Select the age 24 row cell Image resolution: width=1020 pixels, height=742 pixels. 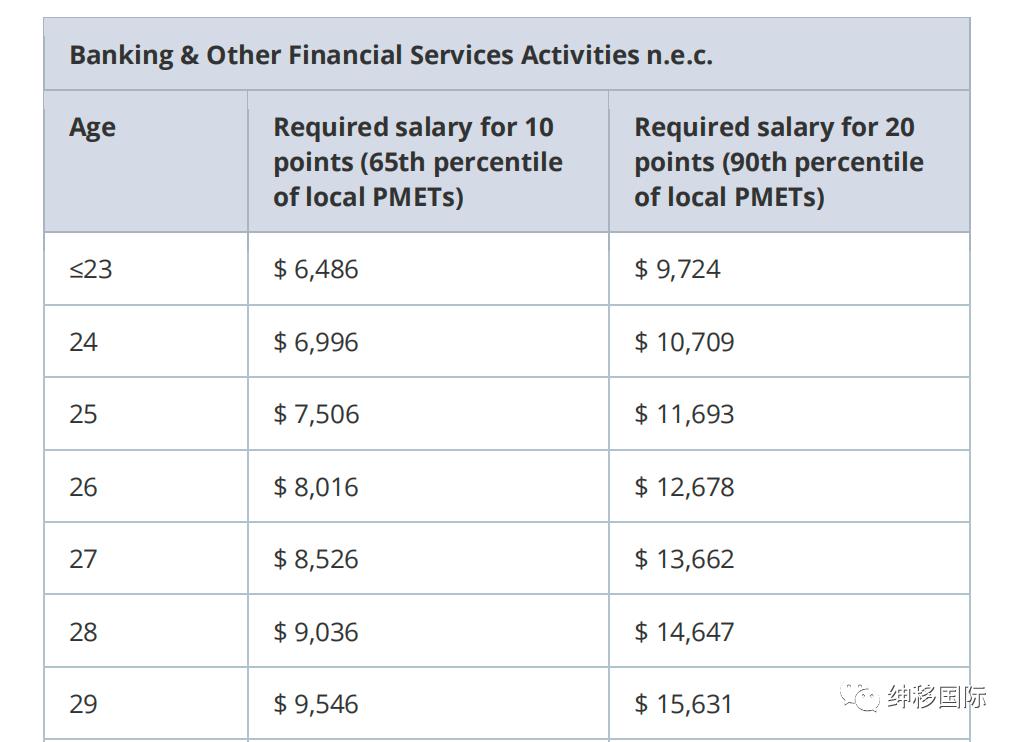click(84, 342)
